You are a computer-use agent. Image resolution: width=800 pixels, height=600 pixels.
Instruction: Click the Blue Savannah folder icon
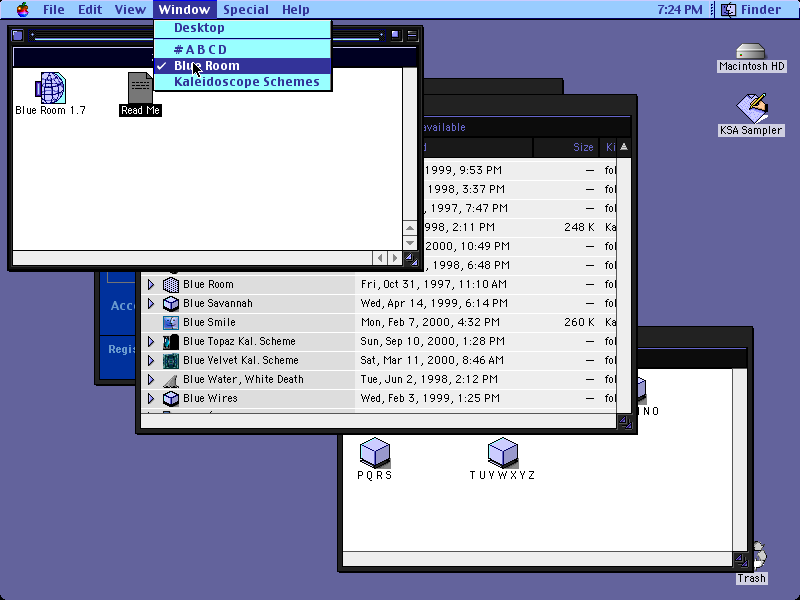pos(171,304)
